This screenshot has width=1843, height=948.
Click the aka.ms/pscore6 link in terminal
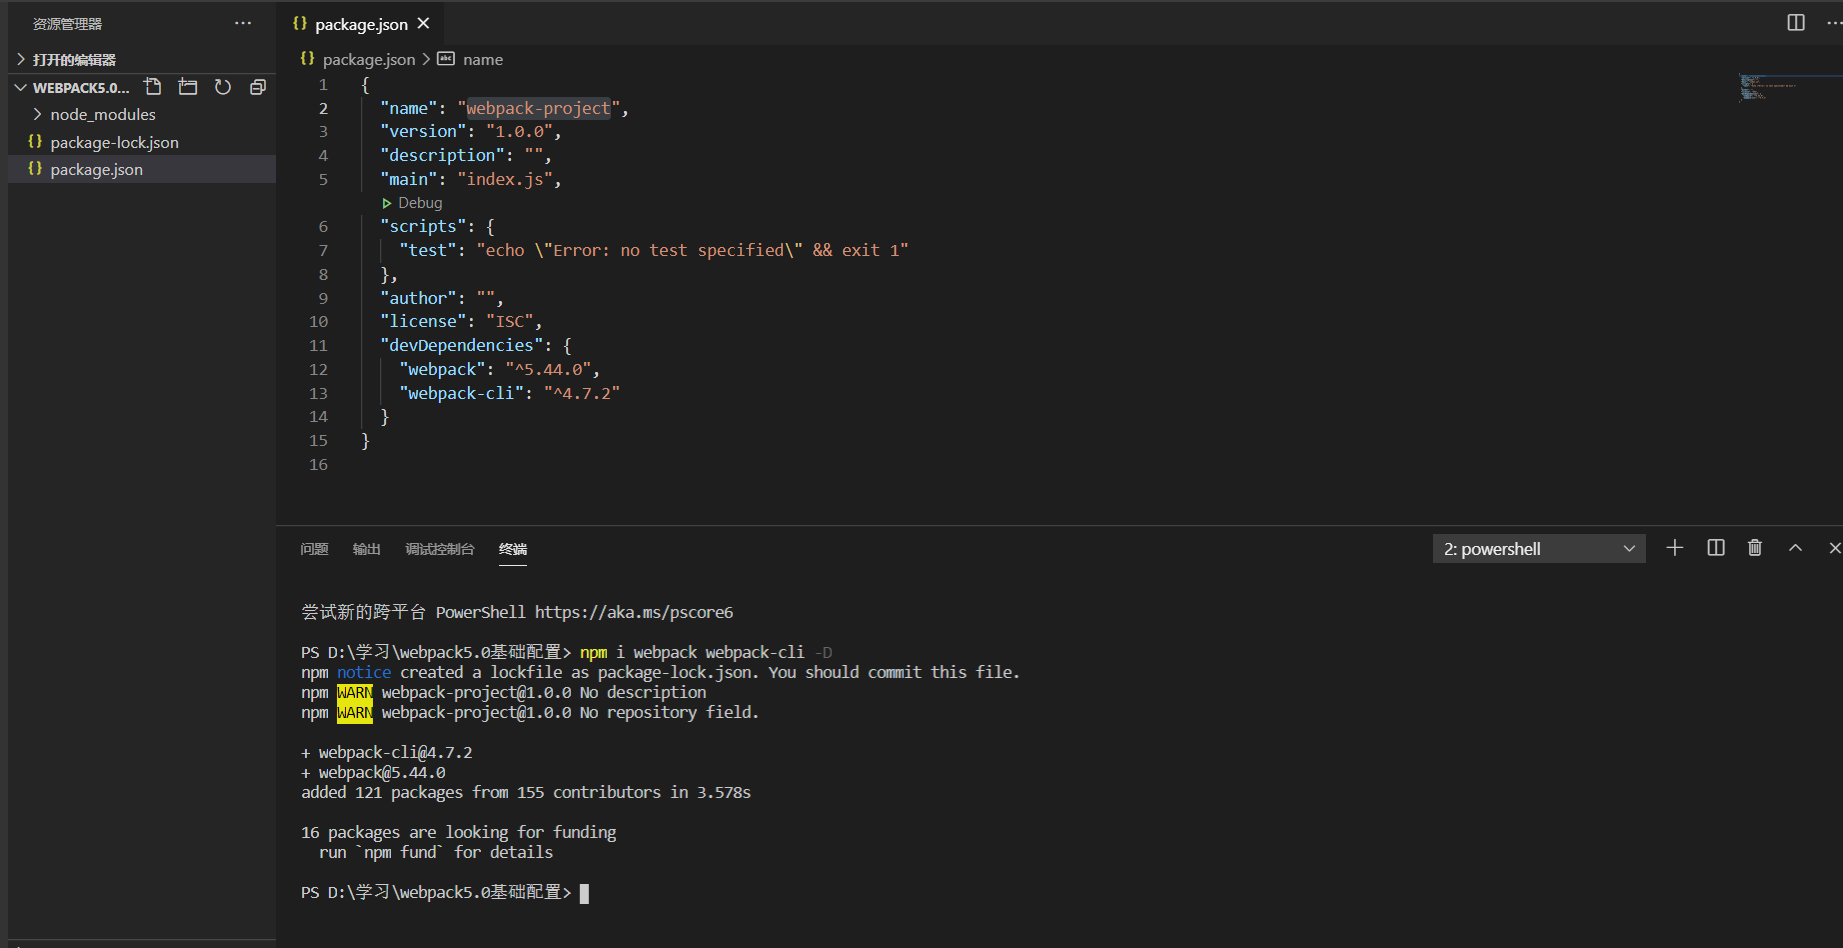(x=634, y=612)
